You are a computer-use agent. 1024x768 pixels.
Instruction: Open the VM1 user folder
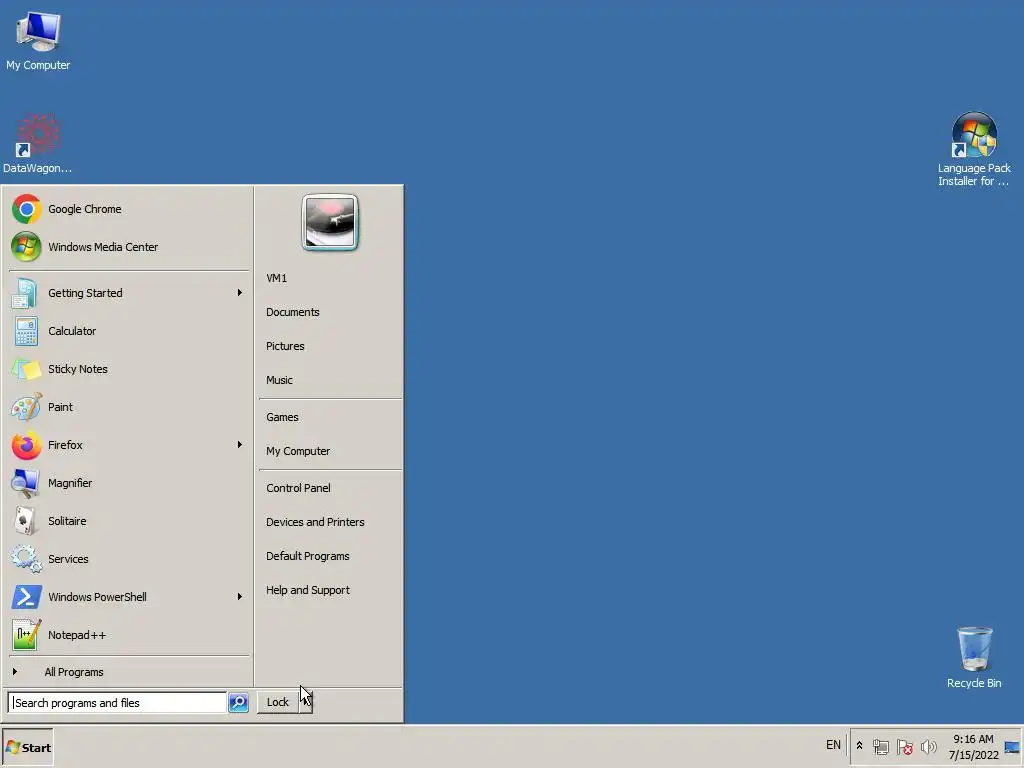(x=276, y=278)
